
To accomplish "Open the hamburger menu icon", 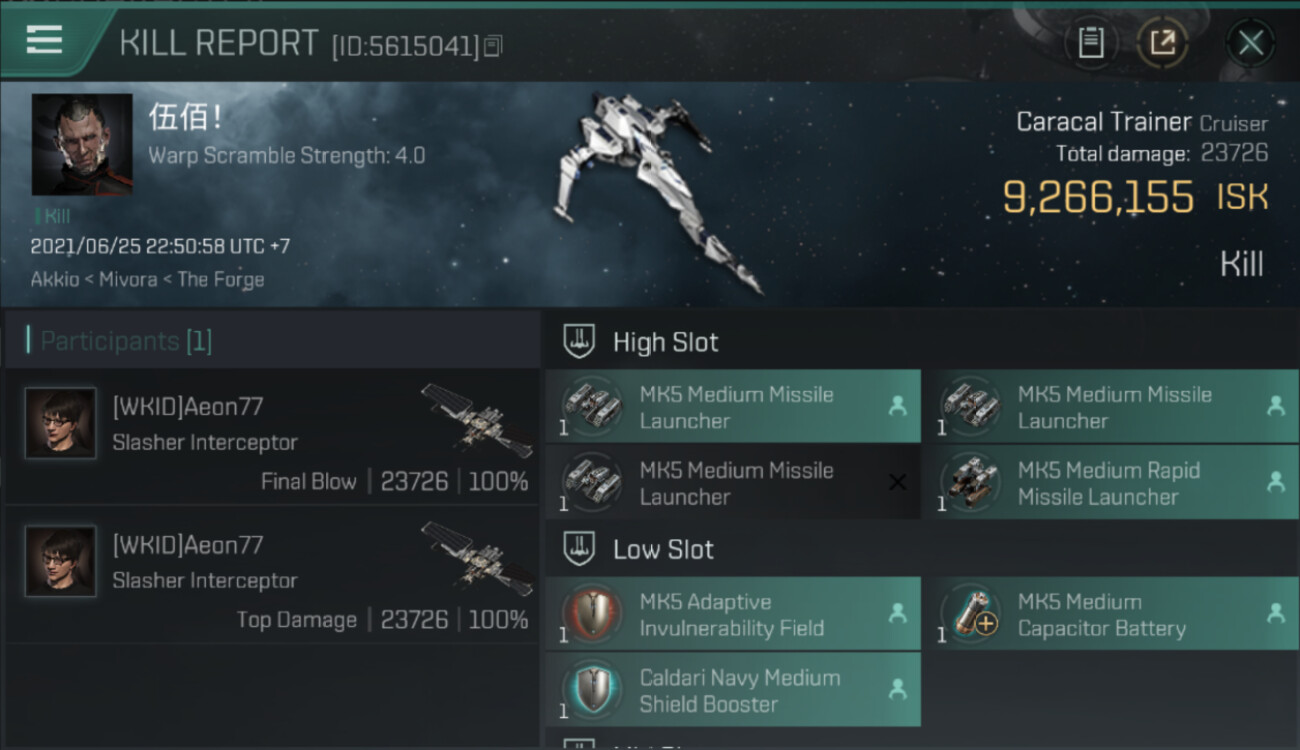I will click(x=44, y=40).
